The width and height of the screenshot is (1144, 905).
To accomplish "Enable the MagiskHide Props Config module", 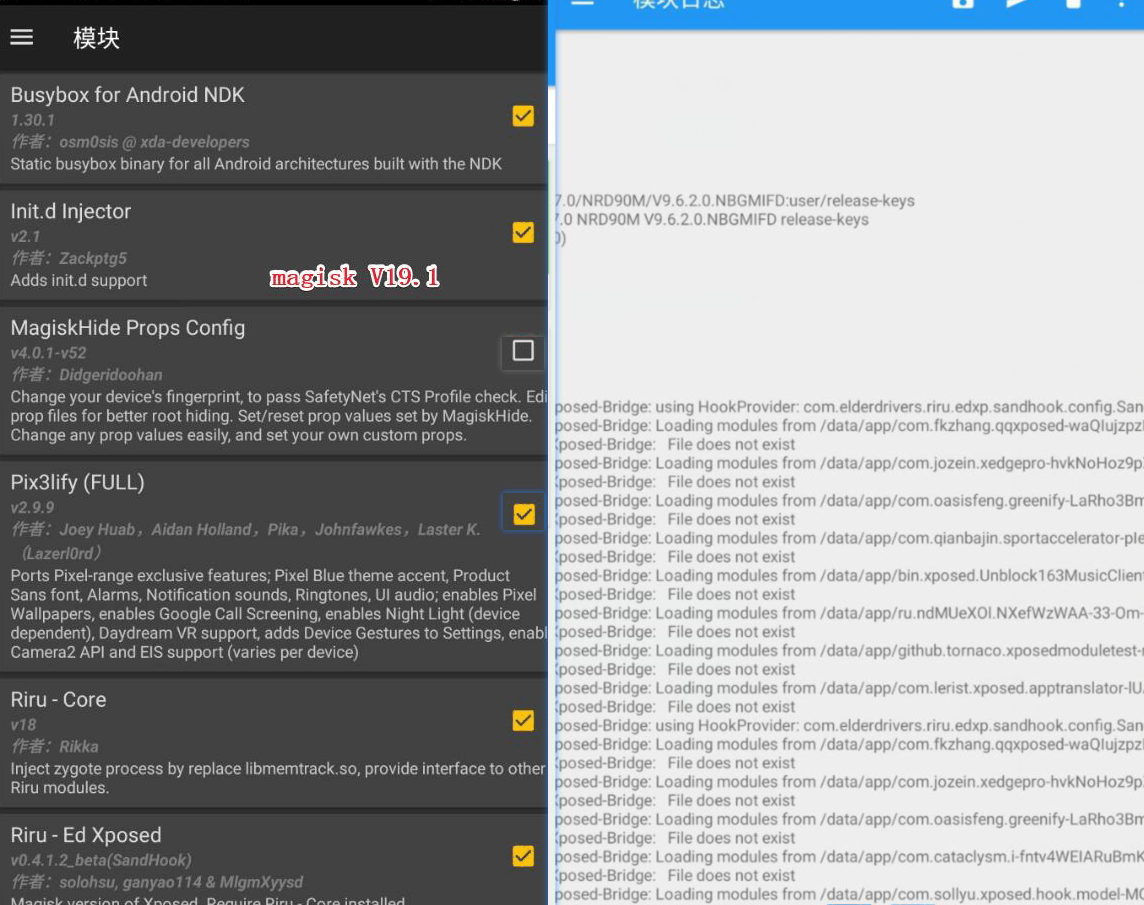I will click(522, 351).
